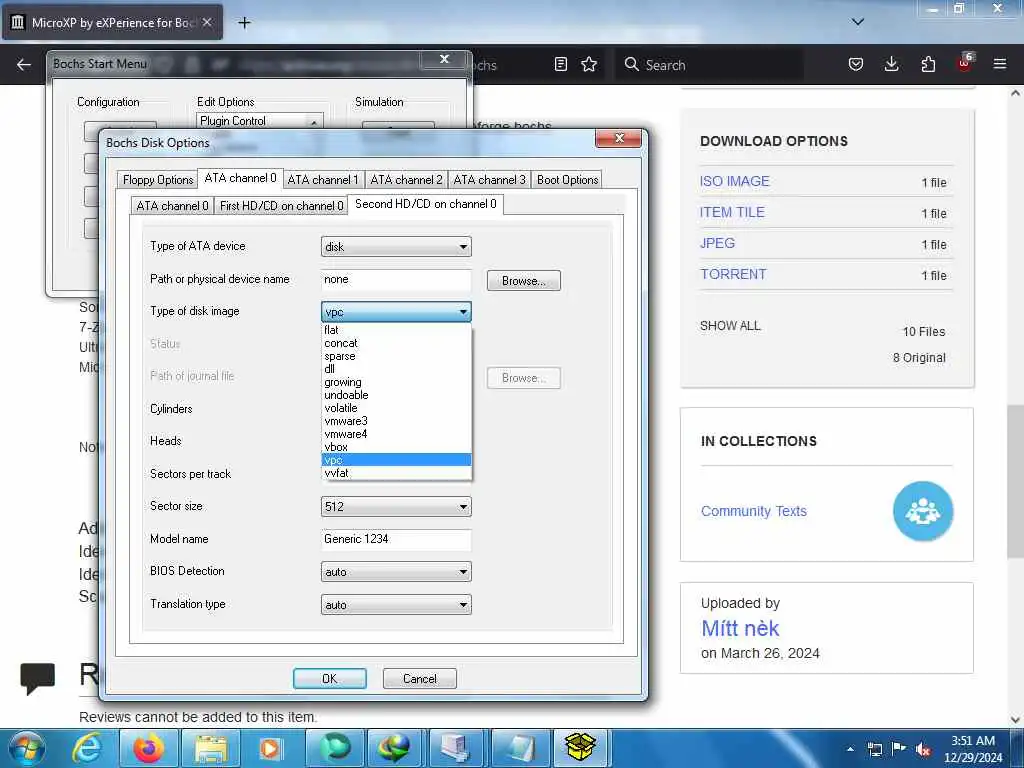This screenshot has height=768, width=1024.
Task: Click SHOW ALL files link
Action: coord(730,326)
